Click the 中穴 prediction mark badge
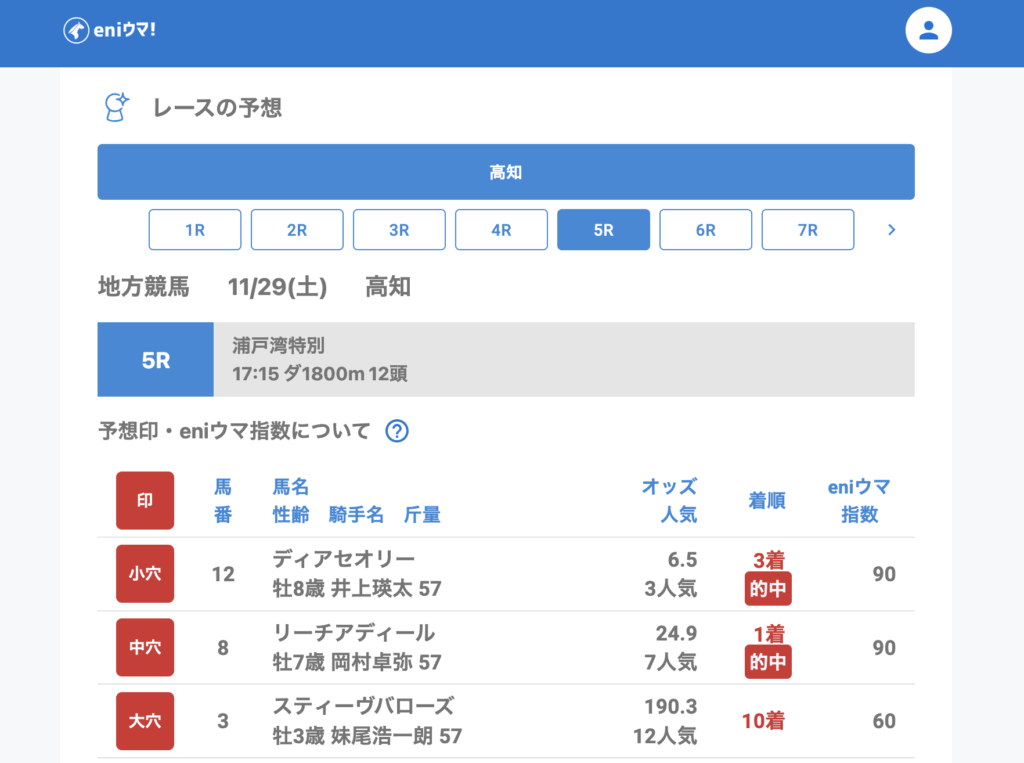1024x763 pixels. [x=145, y=648]
